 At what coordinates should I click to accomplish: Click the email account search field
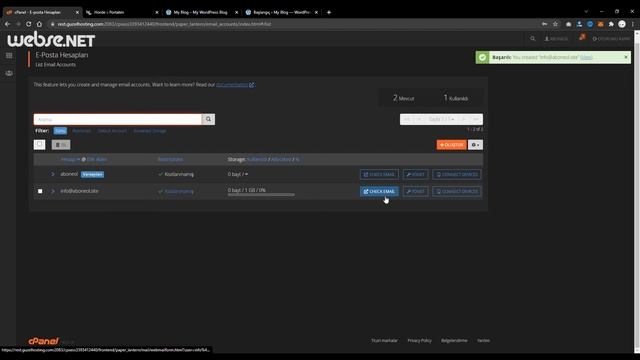pyautogui.click(x=118, y=119)
